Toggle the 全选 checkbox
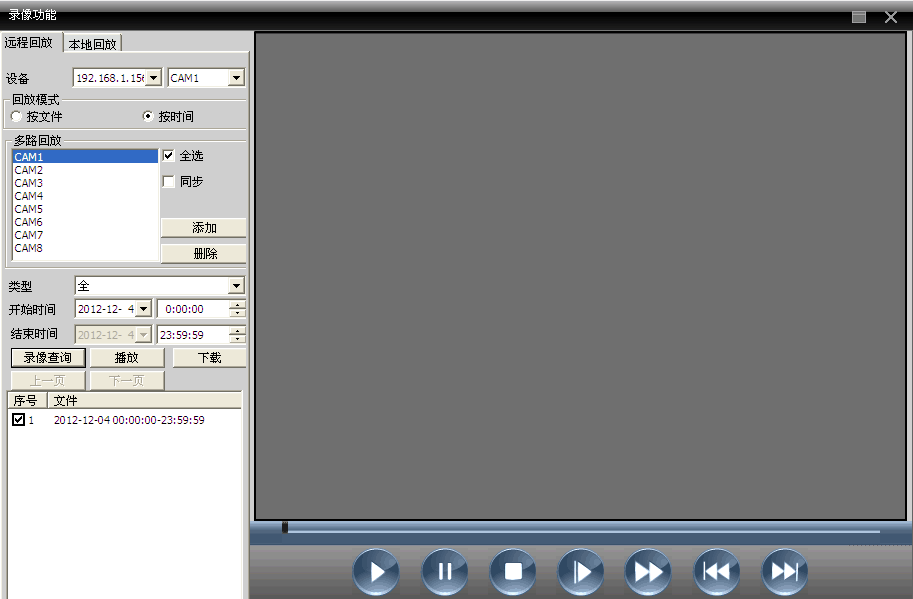The image size is (913, 599). coord(168,156)
